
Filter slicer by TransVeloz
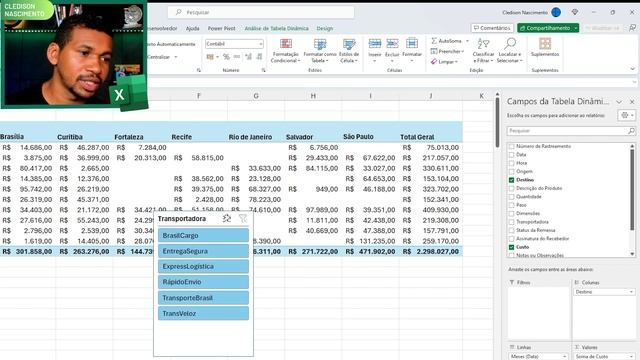pyautogui.click(x=203, y=313)
